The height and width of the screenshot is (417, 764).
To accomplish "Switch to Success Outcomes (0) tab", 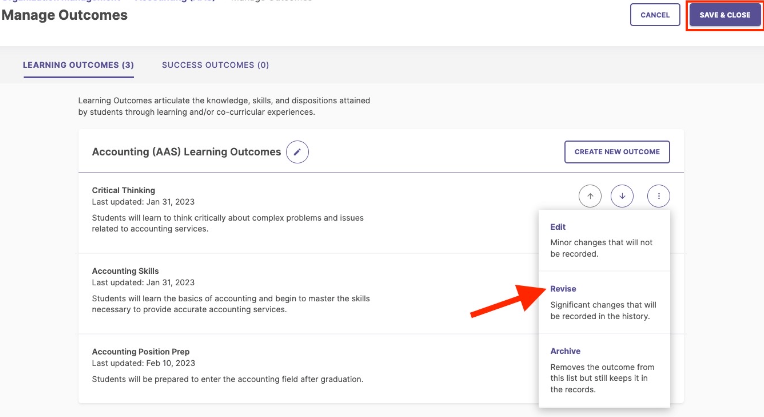I will [x=215, y=65].
